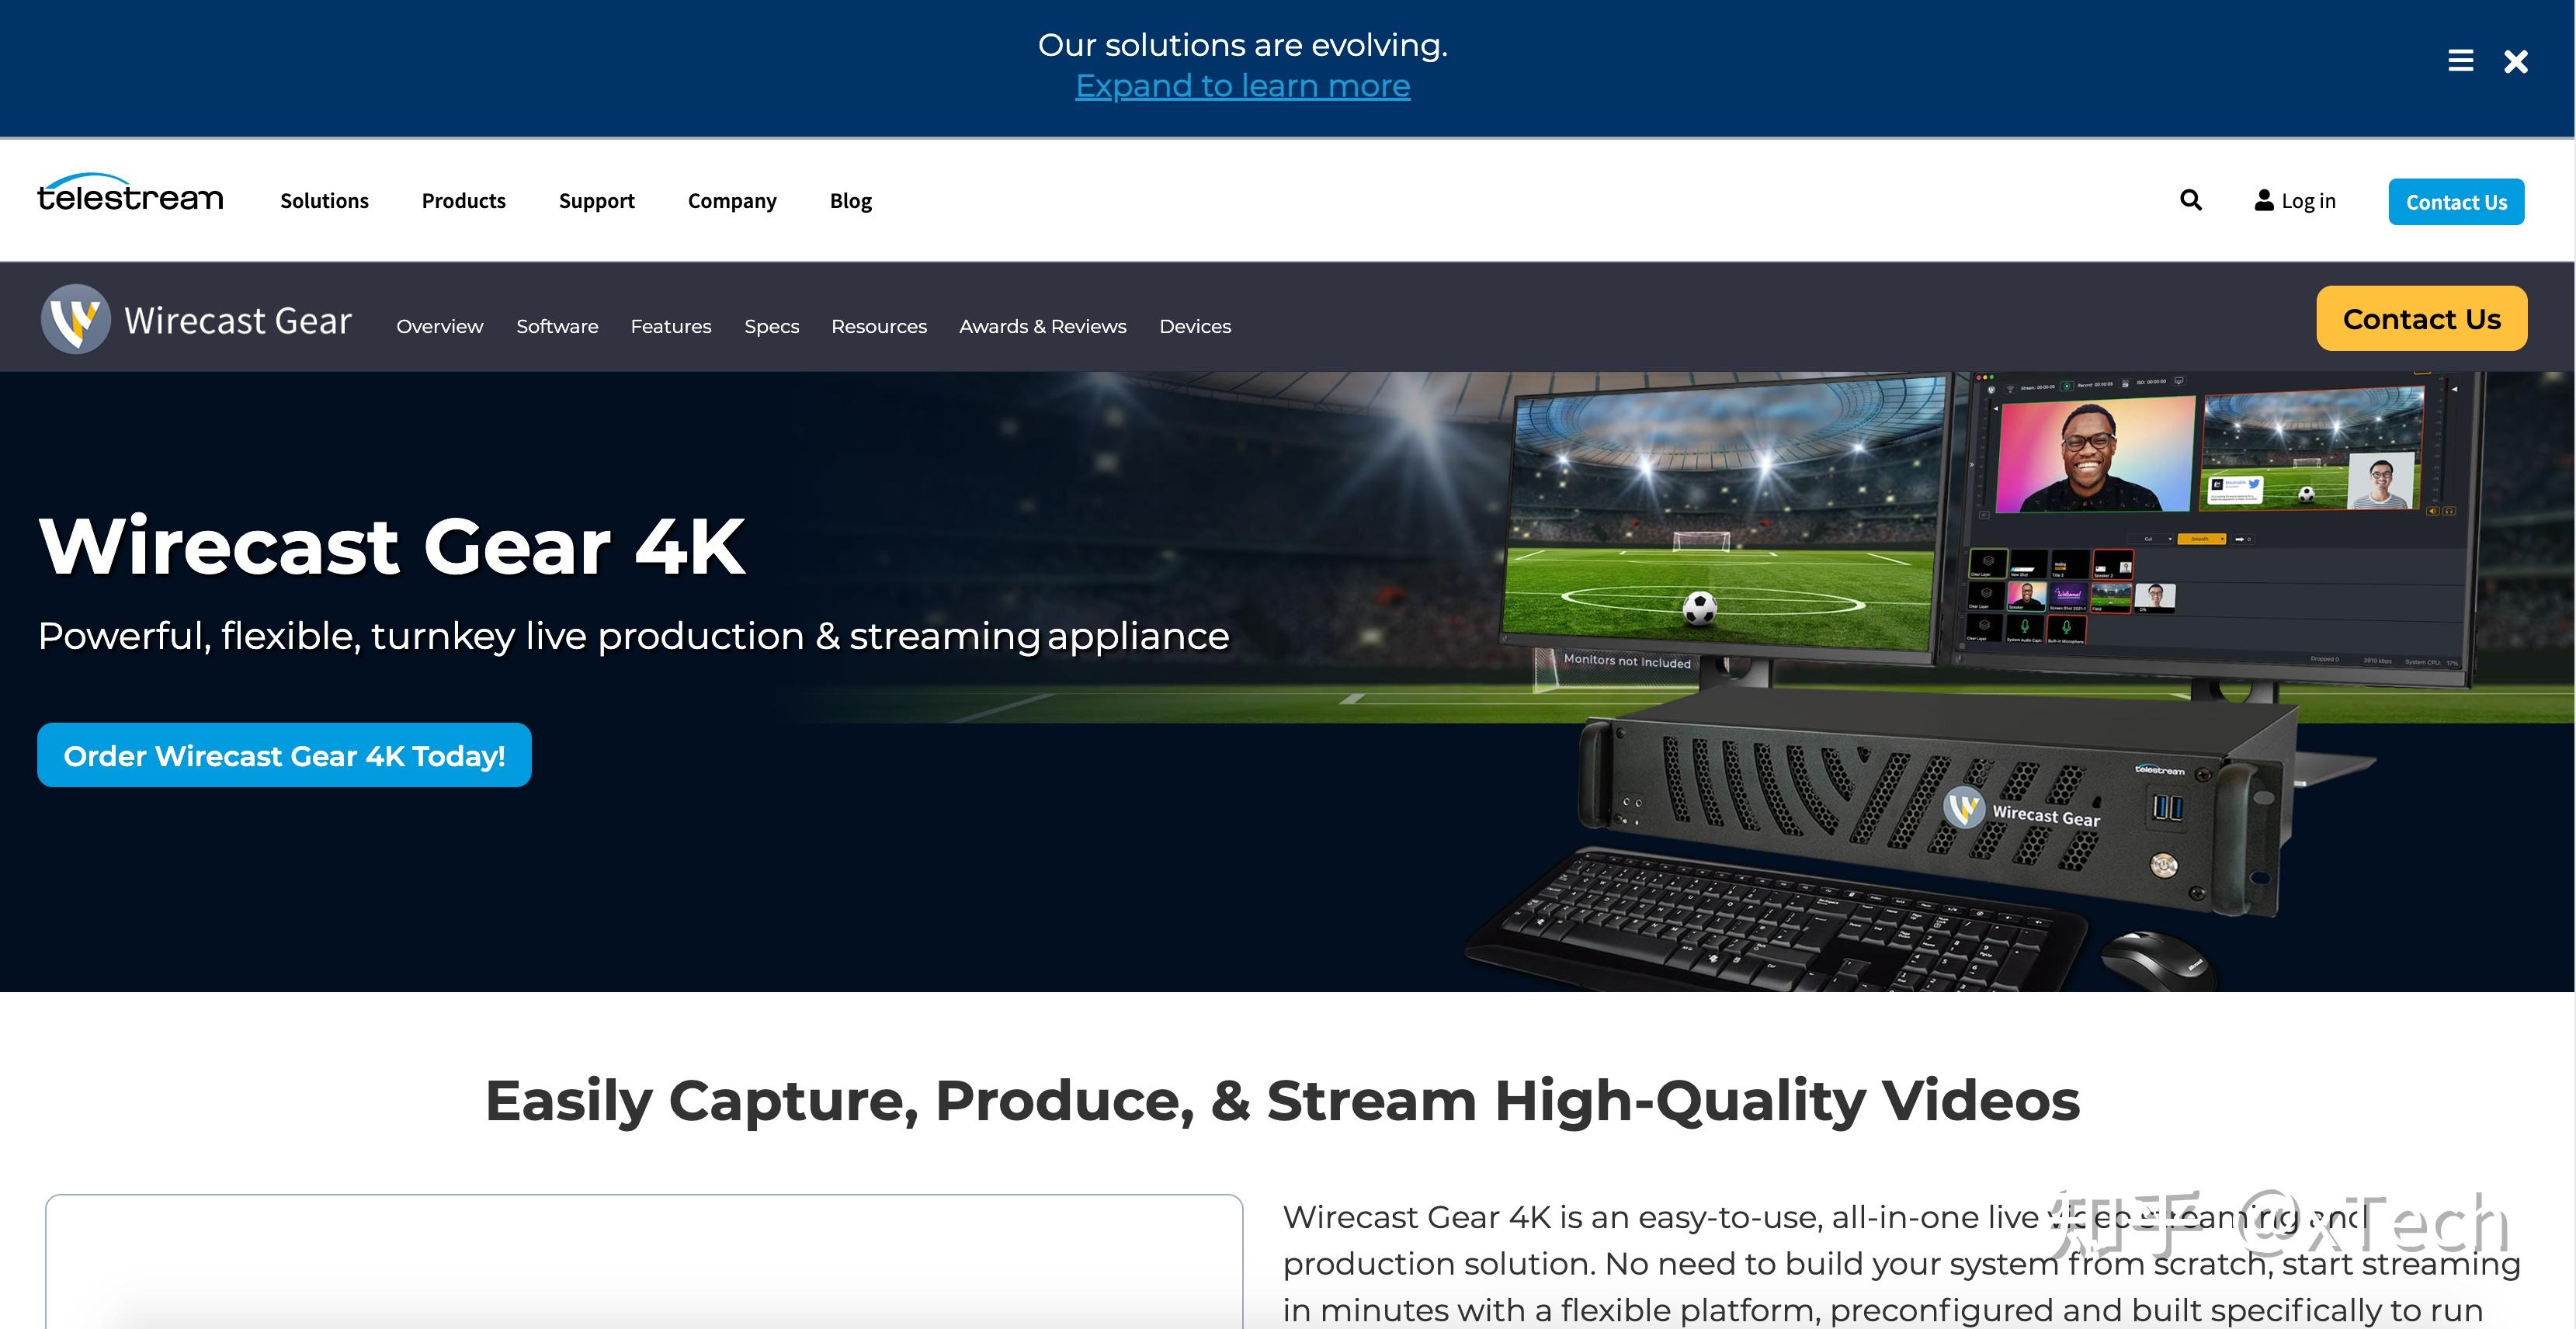Click Expand to learn more link
Viewport: 2576px width, 1329px height.
[1242, 86]
